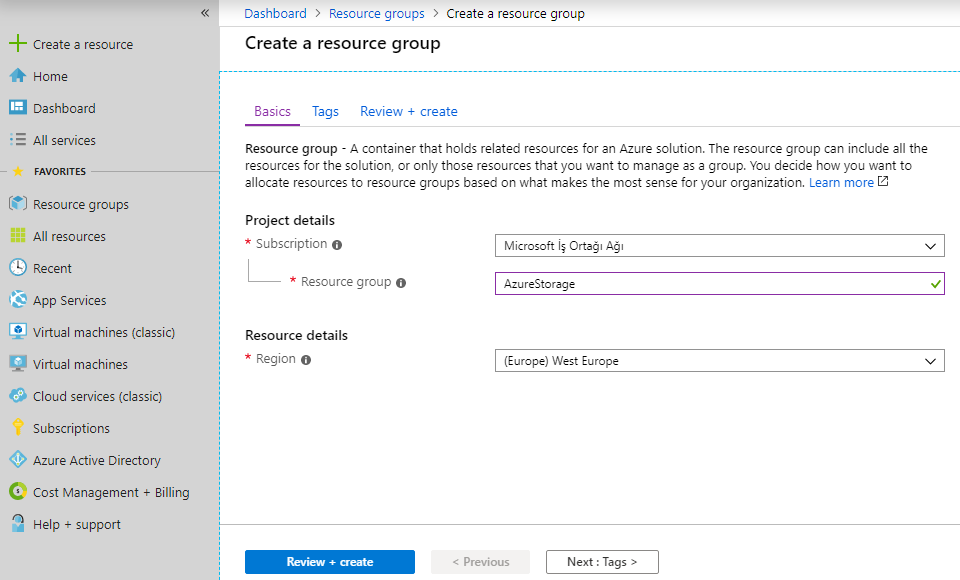Image resolution: width=960 pixels, height=580 pixels.
Task: Open Resource groups in sidebar
Action: coord(81,204)
